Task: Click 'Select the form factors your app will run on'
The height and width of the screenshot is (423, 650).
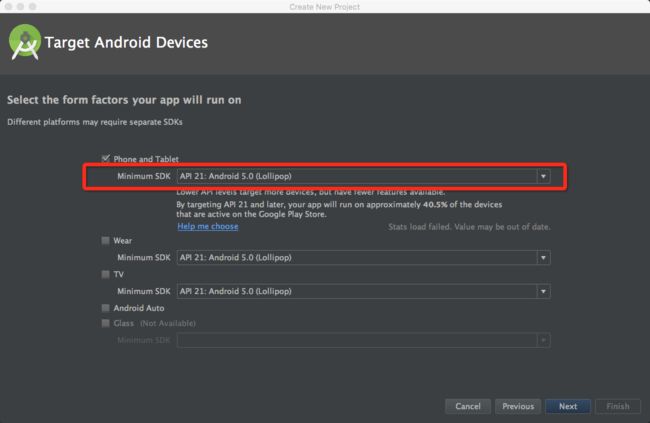Action: [x=124, y=100]
